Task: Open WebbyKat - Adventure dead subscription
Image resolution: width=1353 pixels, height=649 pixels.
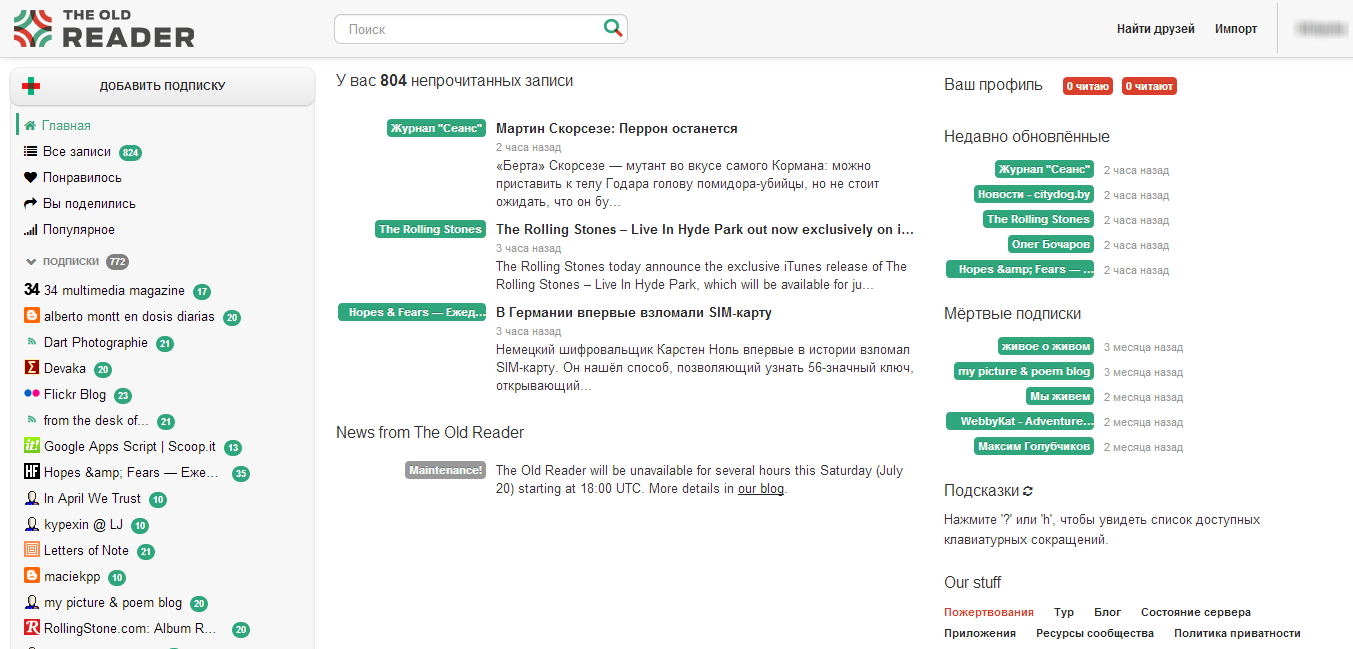Action: click(x=1020, y=421)
